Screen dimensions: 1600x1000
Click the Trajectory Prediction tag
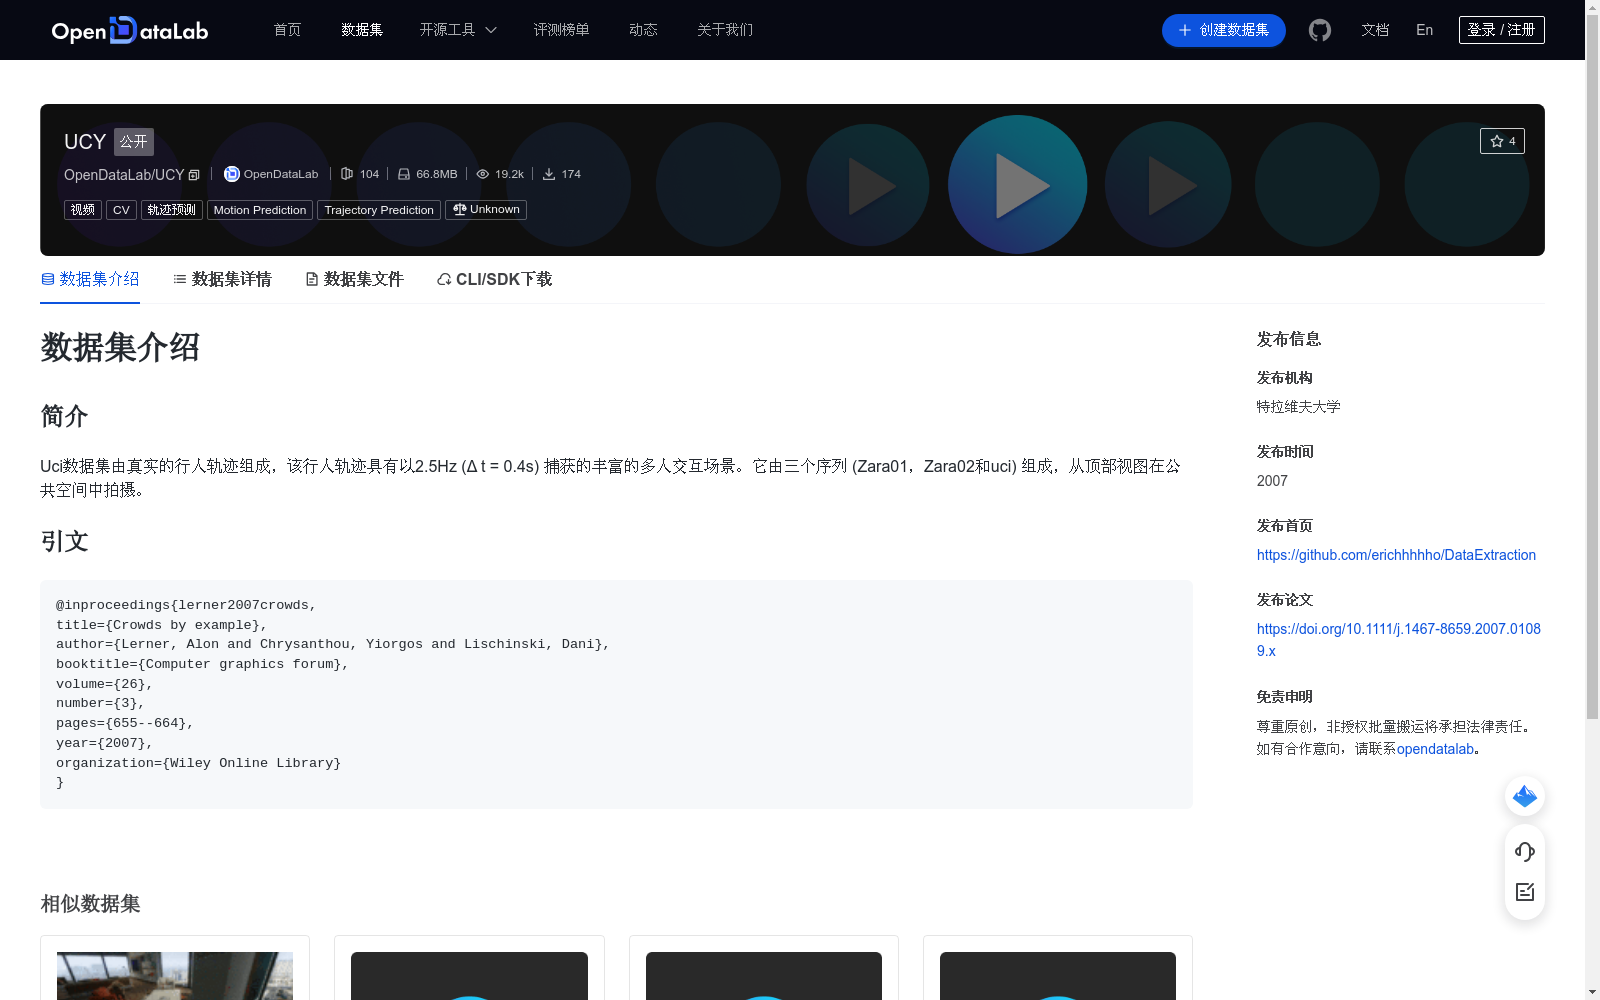pyautogui.click(x=379, y=210)
